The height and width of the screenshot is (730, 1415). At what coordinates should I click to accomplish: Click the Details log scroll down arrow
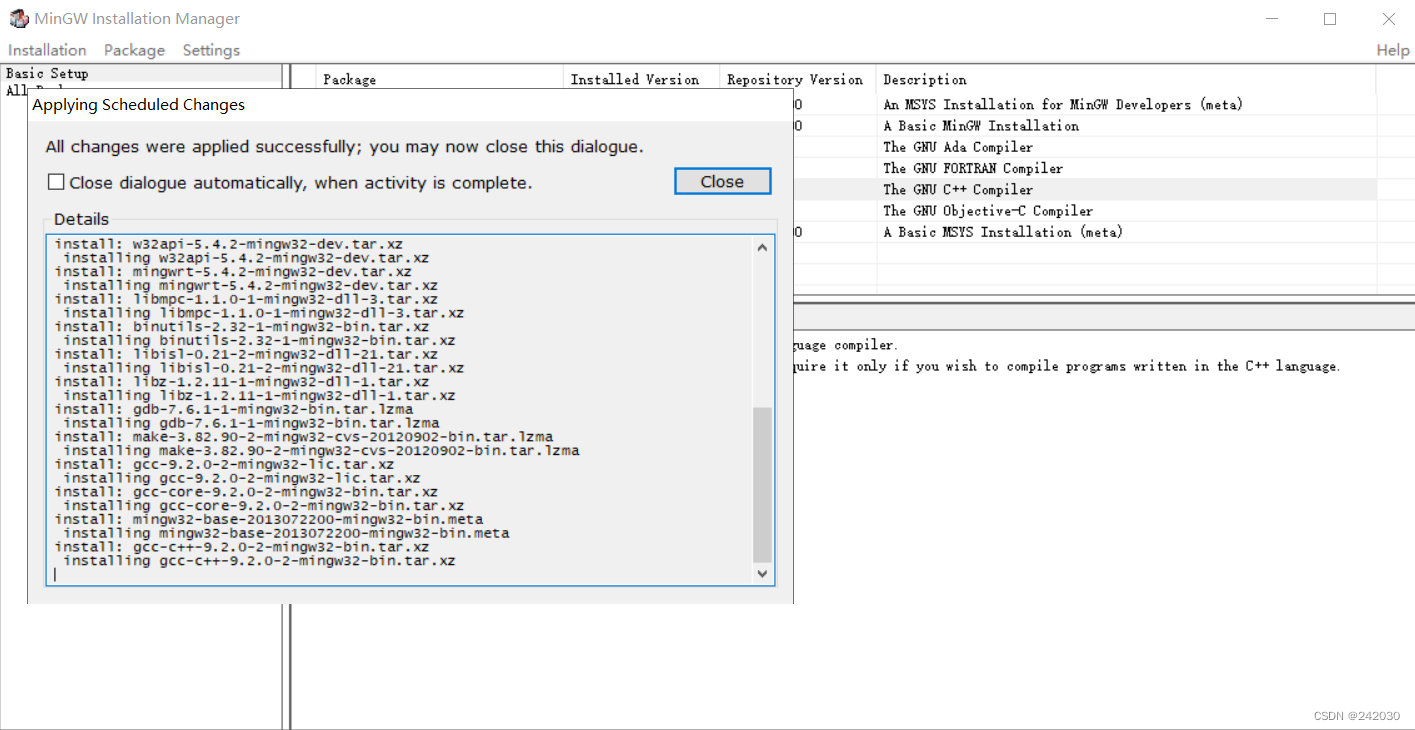762,574
